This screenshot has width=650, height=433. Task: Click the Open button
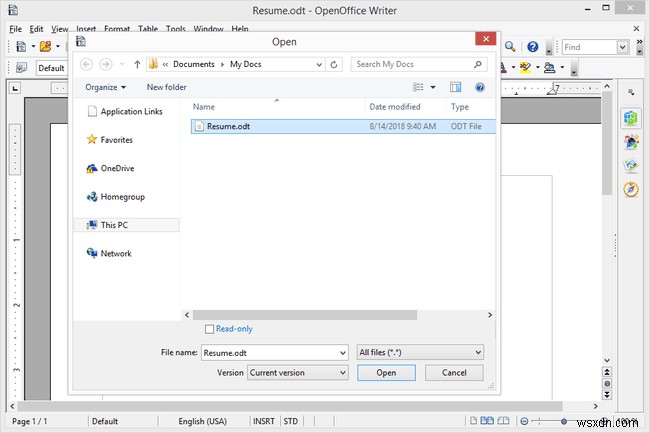click(x=386, y=373)
